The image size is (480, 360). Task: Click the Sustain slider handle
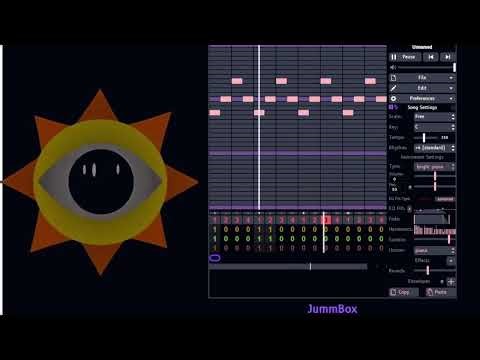[449, 239]
